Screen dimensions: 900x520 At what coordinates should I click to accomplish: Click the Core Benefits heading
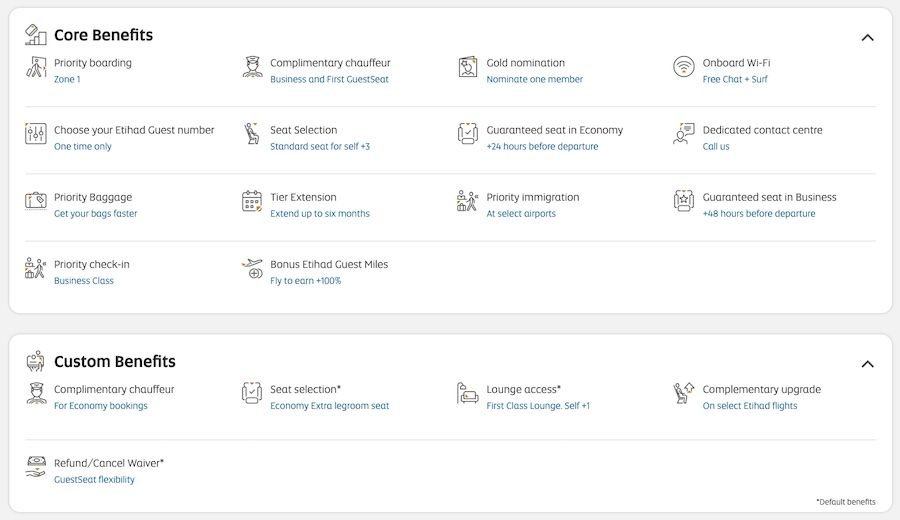point(103,35)
